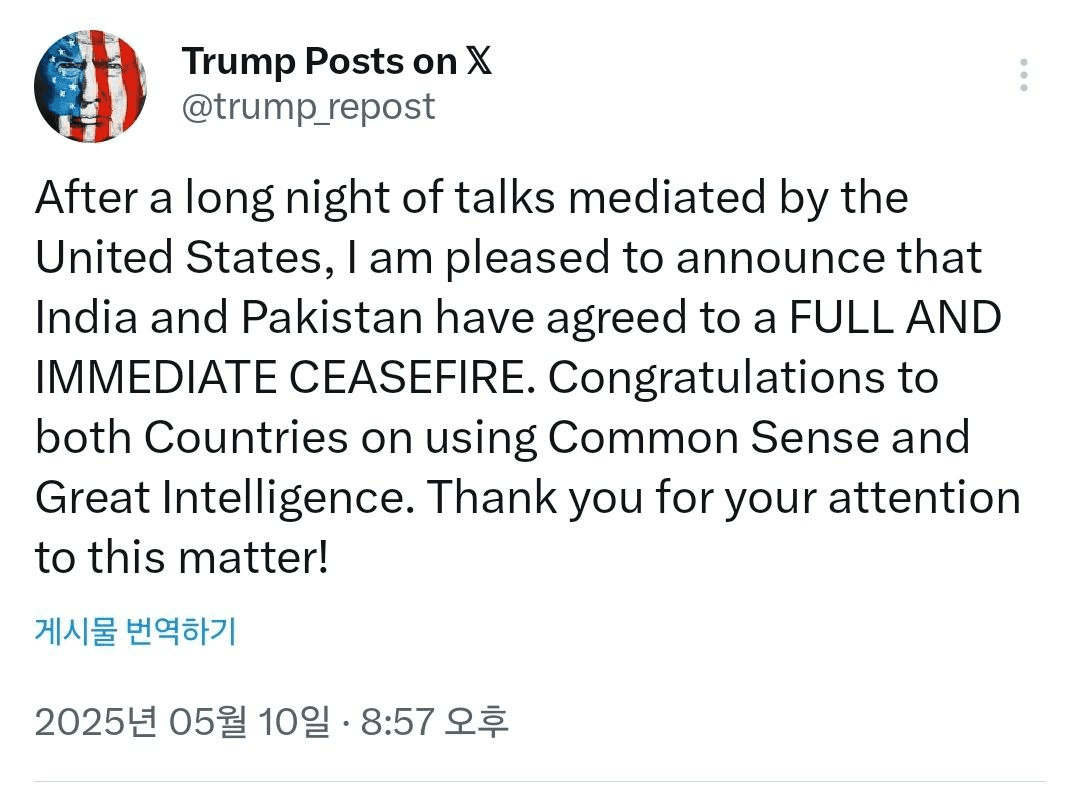
Task: Open the 2025년 05월 10일 date stamp
Action: 182,722
